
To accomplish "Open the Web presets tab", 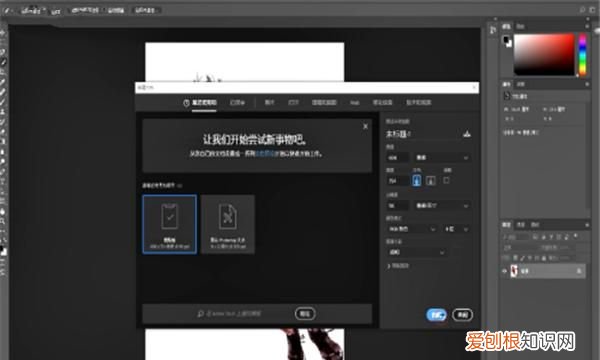I will [x=355, y=103].
